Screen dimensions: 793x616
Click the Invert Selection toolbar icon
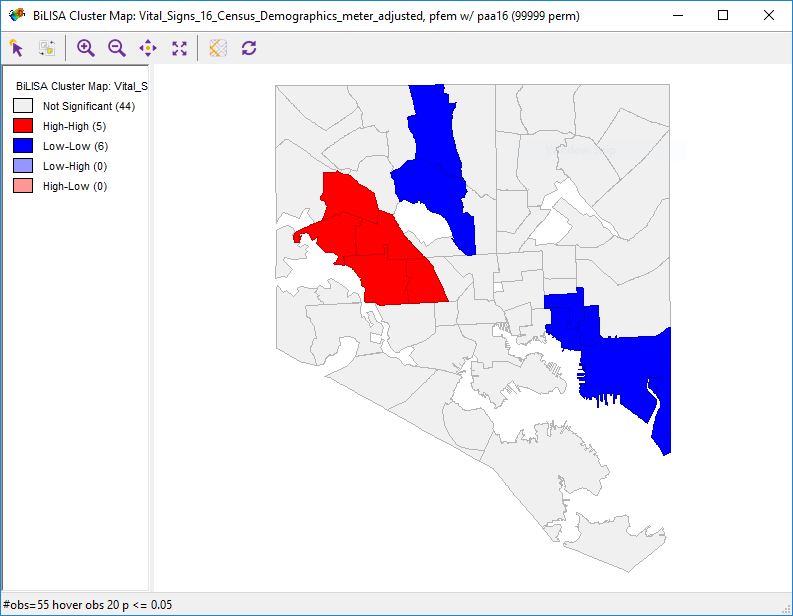click(47, 48)
